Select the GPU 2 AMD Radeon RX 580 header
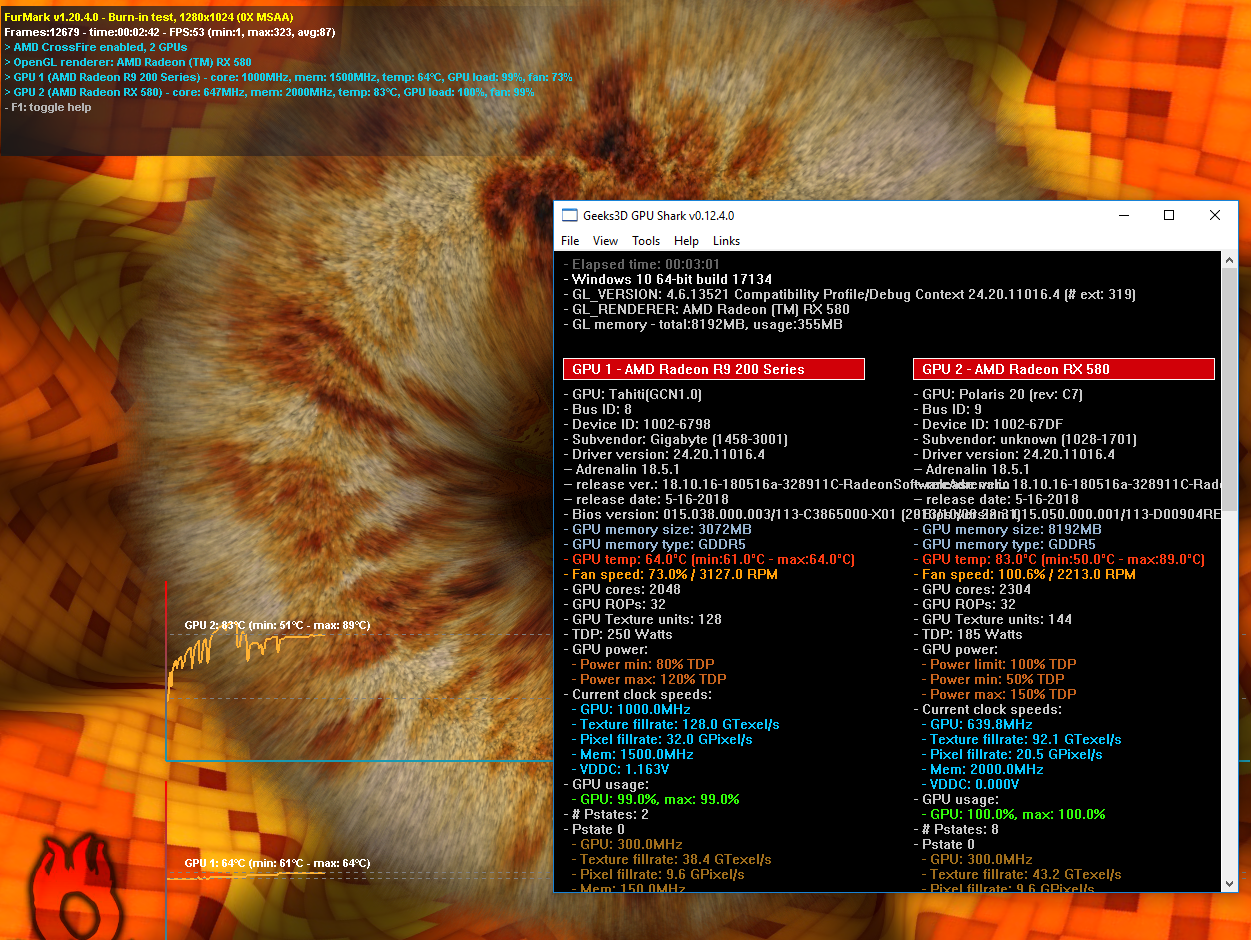This screenshot has width=1251, height=940. [x=1064, y=369]
